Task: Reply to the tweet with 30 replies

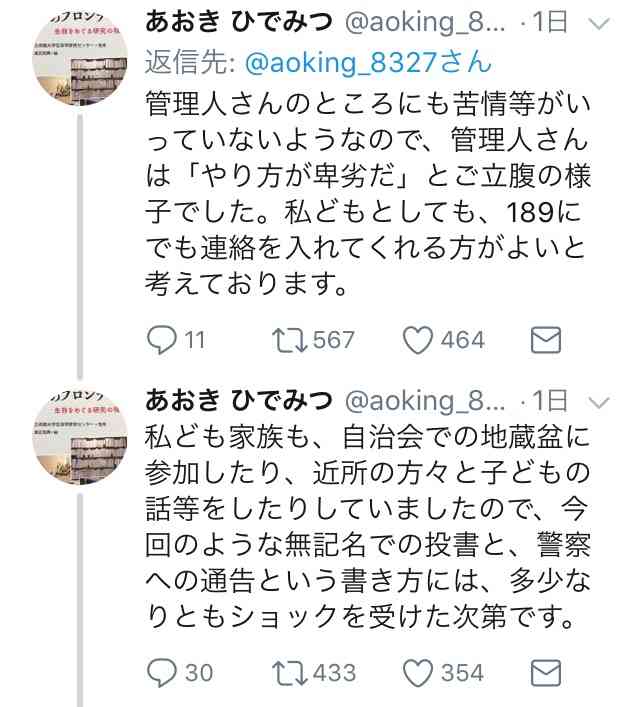Action: [x=161, y=671]
